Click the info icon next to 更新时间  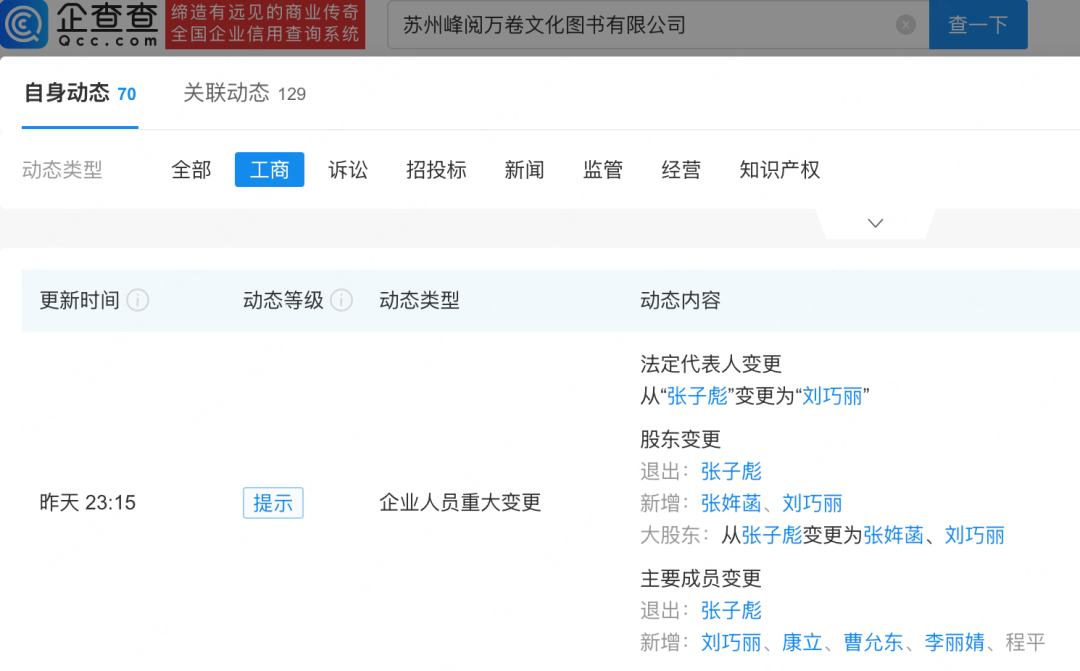(138, 300)
